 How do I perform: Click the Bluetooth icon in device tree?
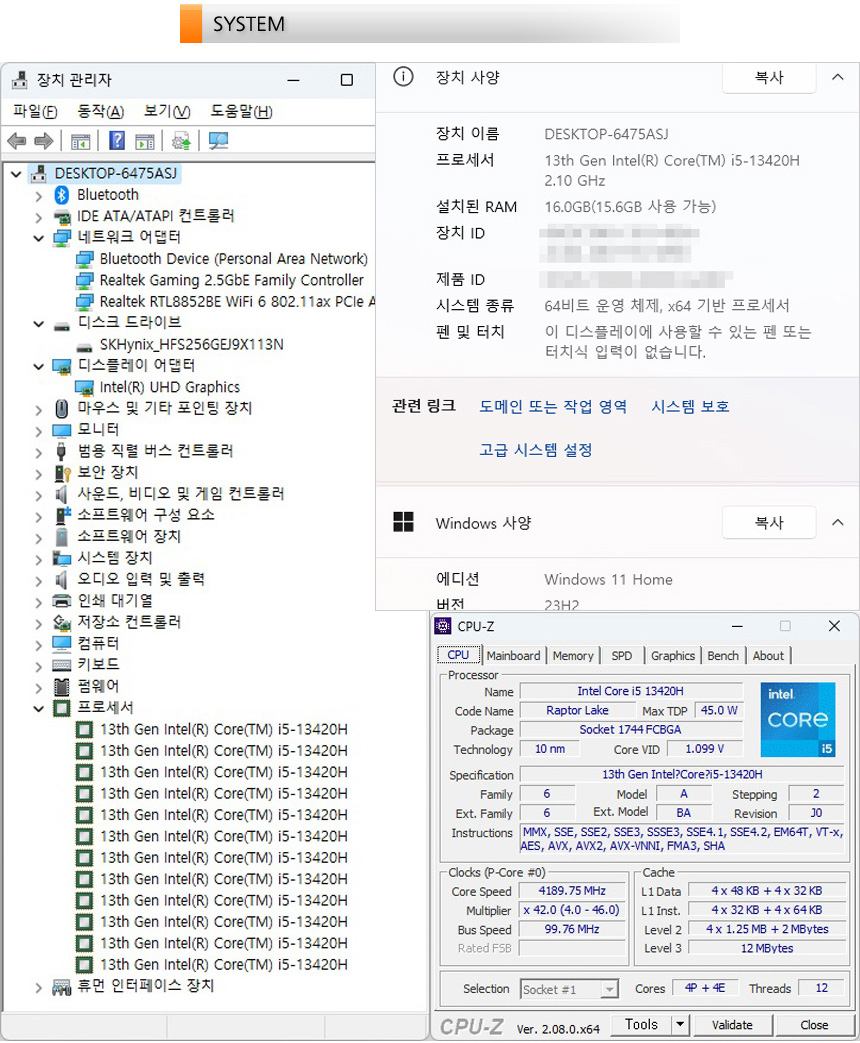click(60, 195)
